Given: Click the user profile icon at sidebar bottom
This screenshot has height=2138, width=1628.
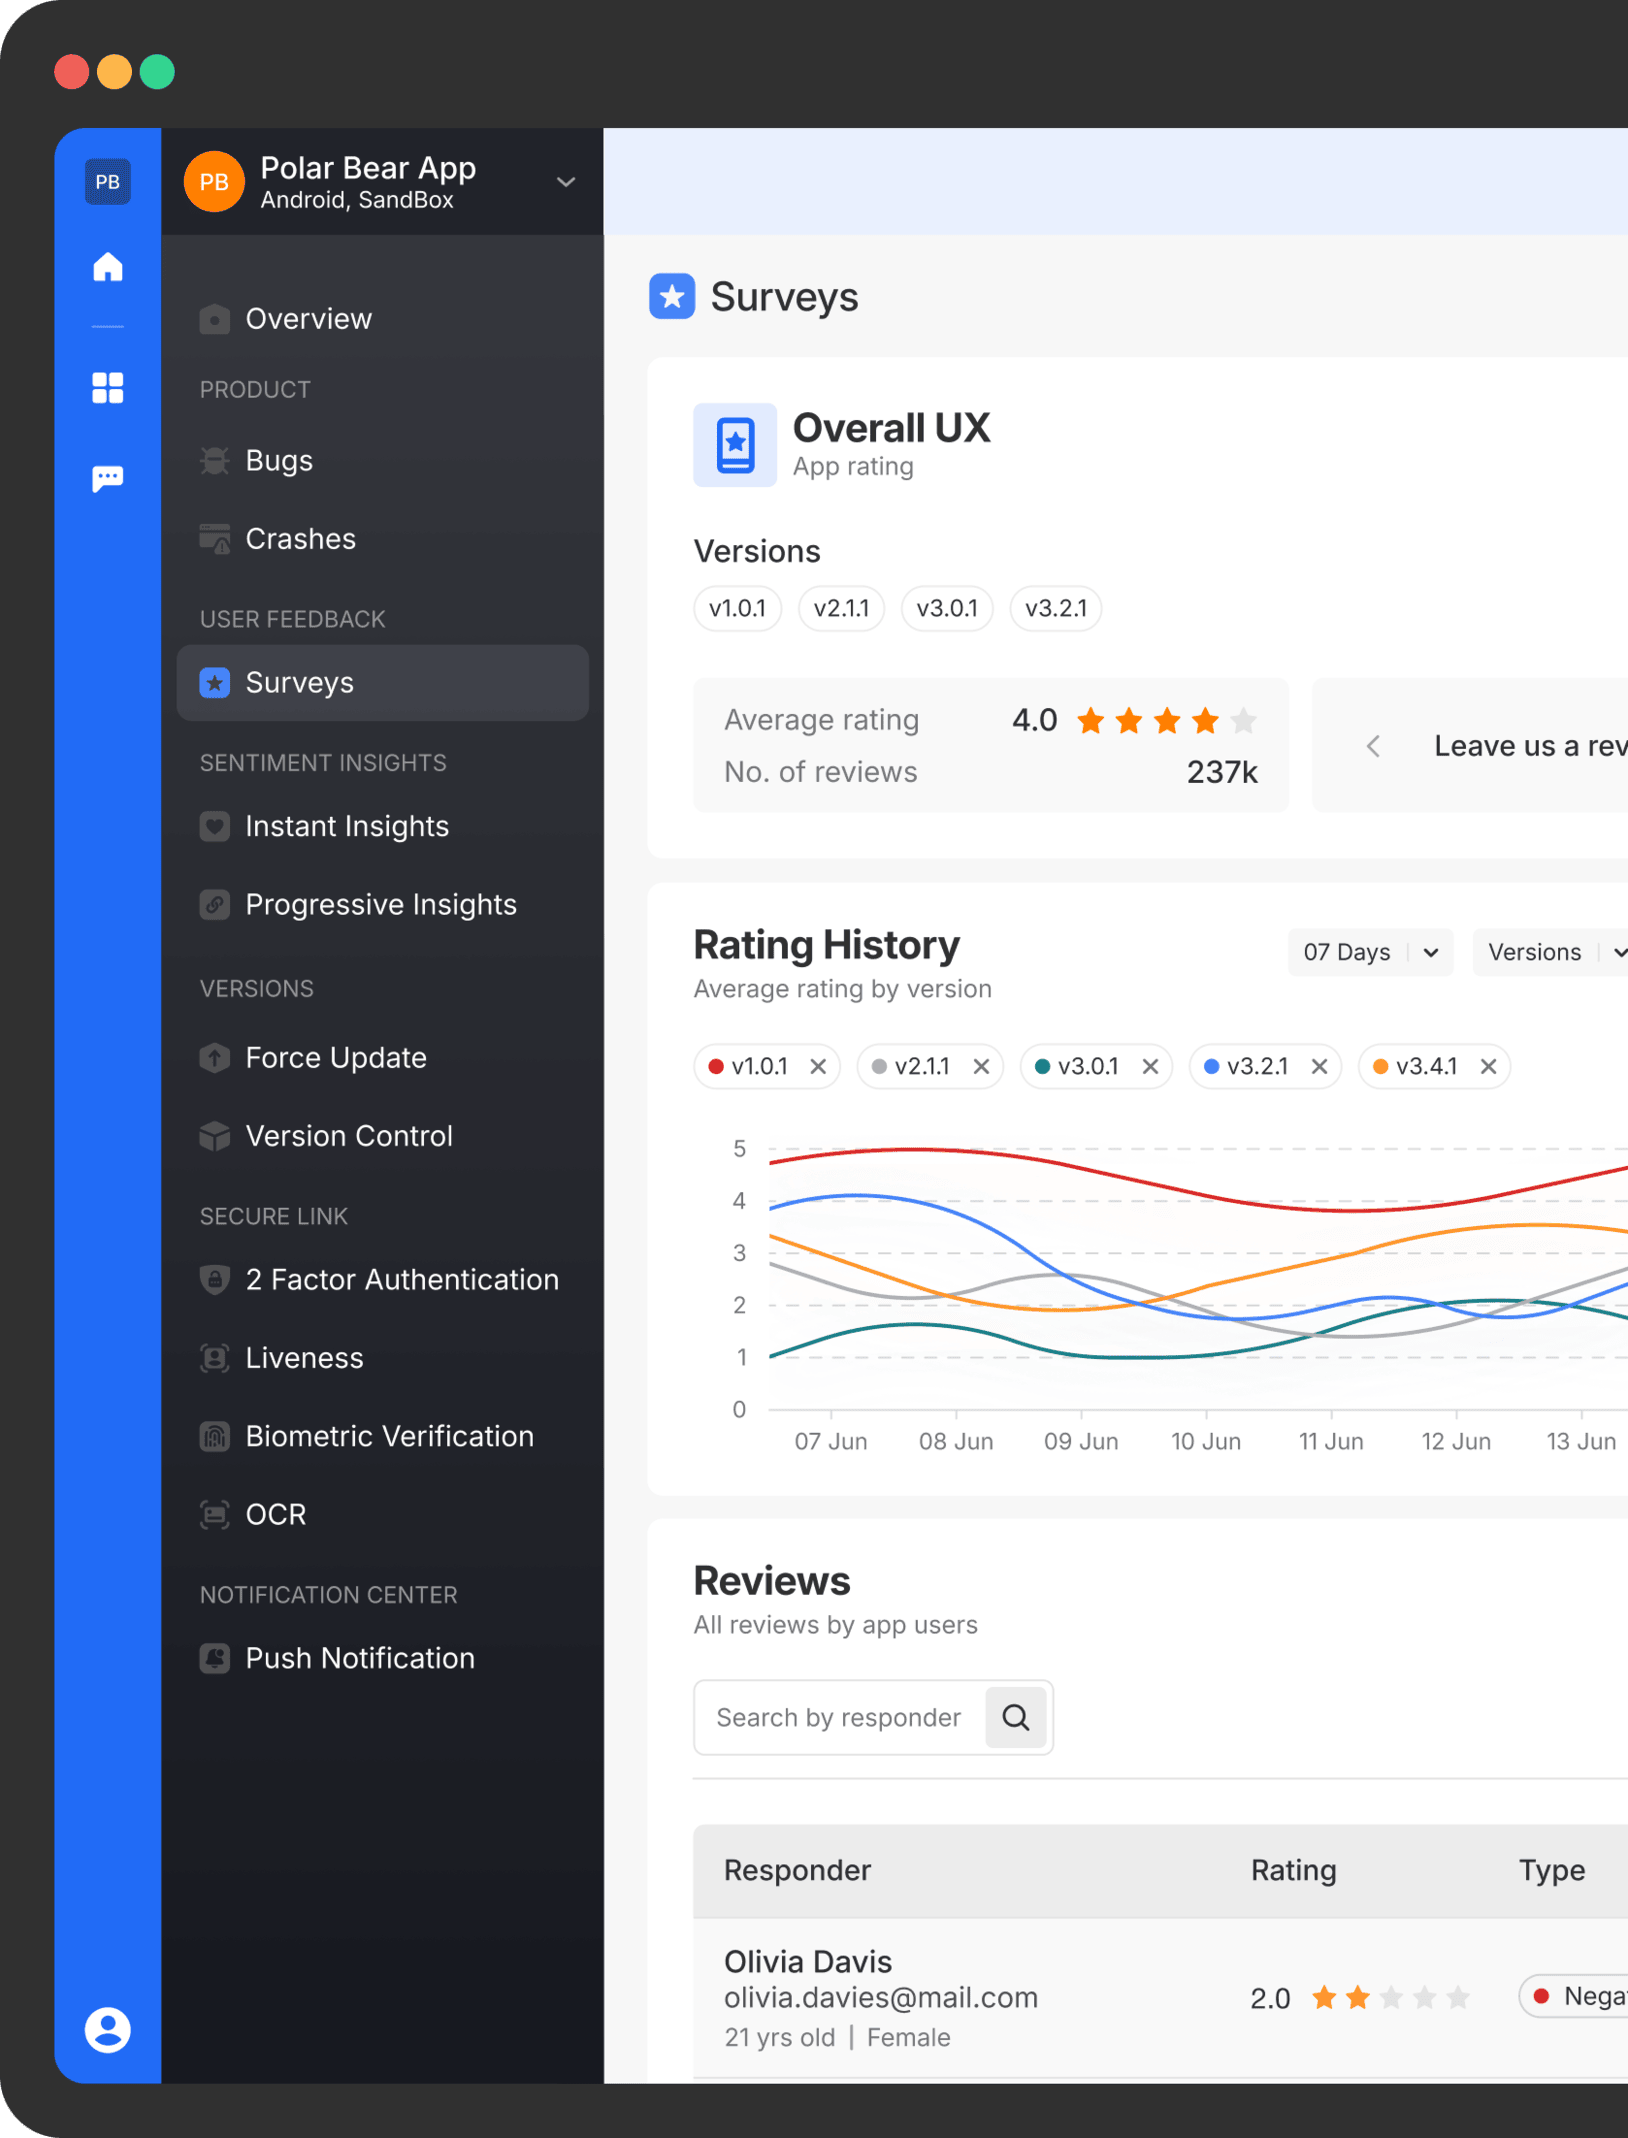Looking at the screenshot, I should pyautogui.click(x=107, y=2030).
